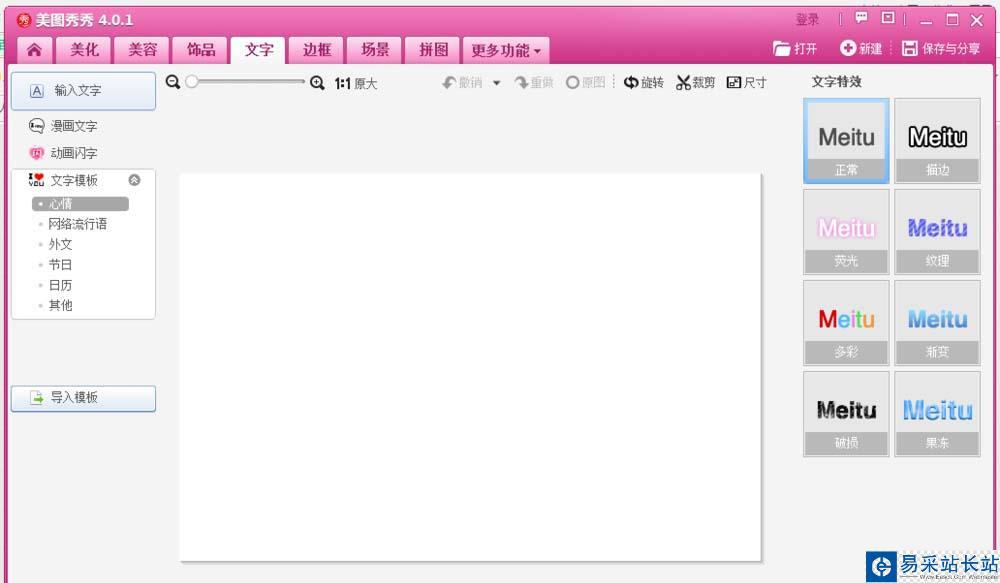The image size is (1000, 583).
Task: Switch to the 美容 tab
Action: point(142,50)
